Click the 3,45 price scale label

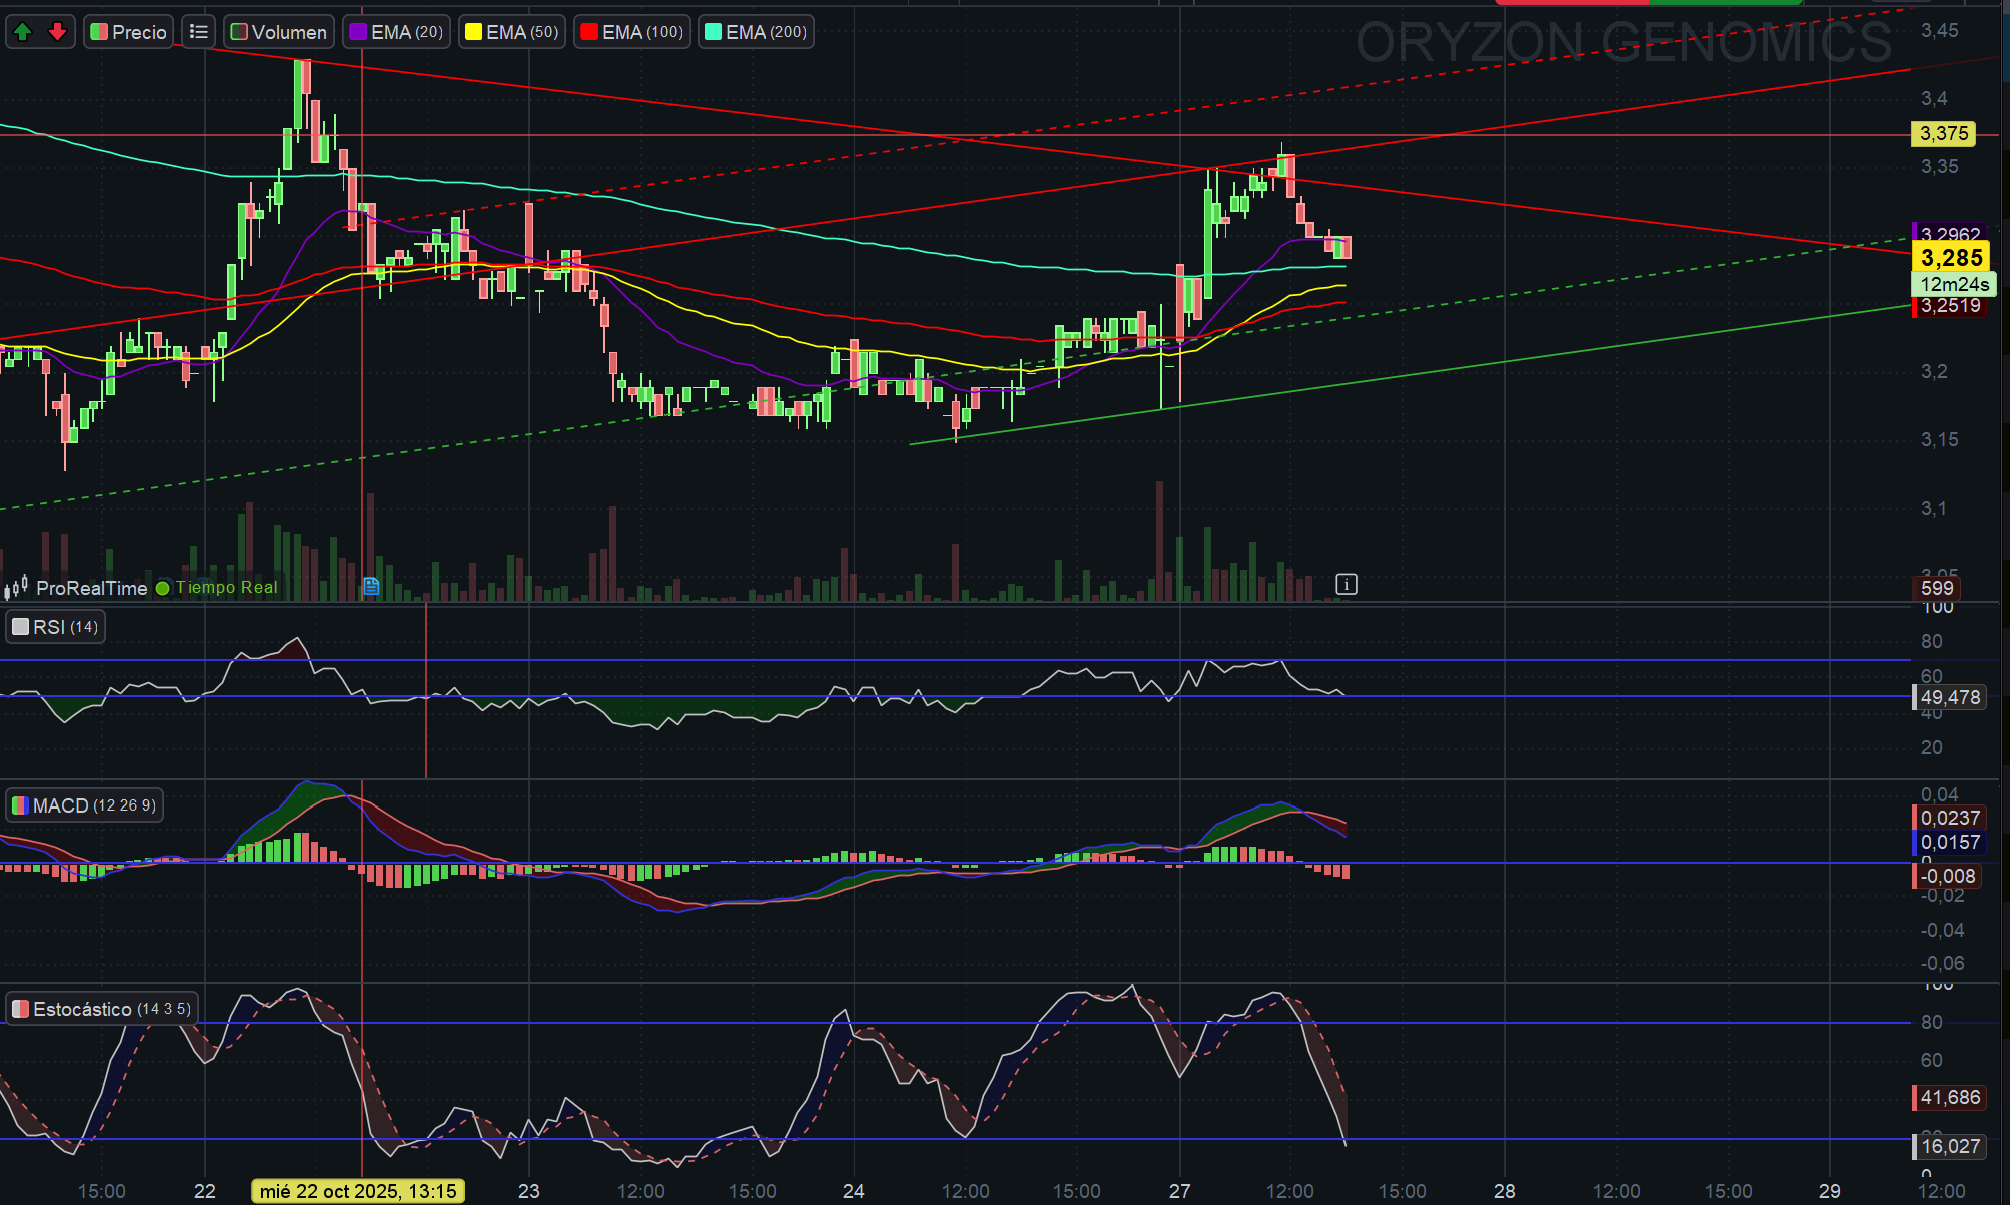[1939, 30]
